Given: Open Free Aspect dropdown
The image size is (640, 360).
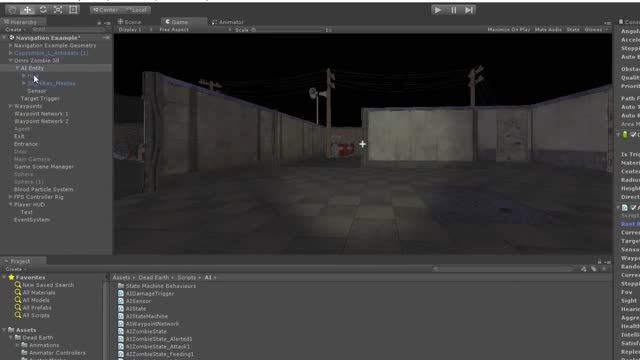Looking at the screenshot, I should point(195,29).
